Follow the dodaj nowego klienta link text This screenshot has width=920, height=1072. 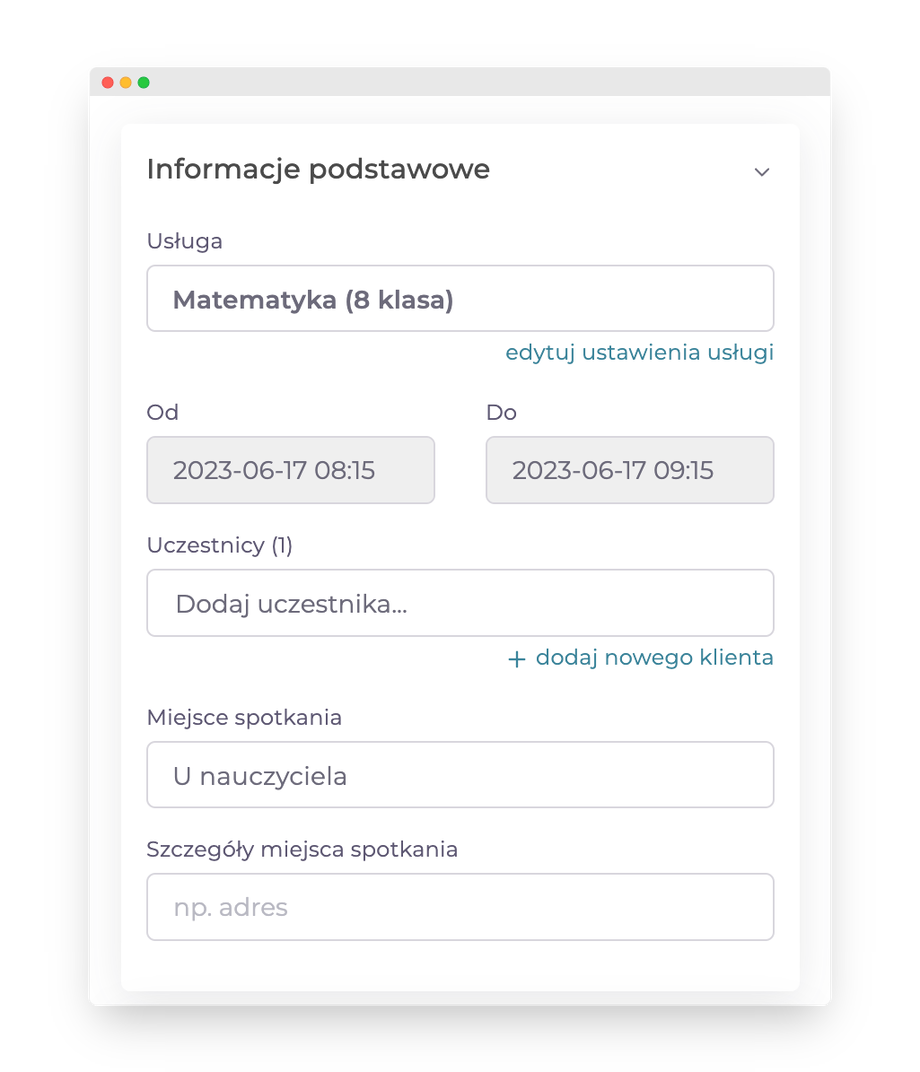pos(654,658)
